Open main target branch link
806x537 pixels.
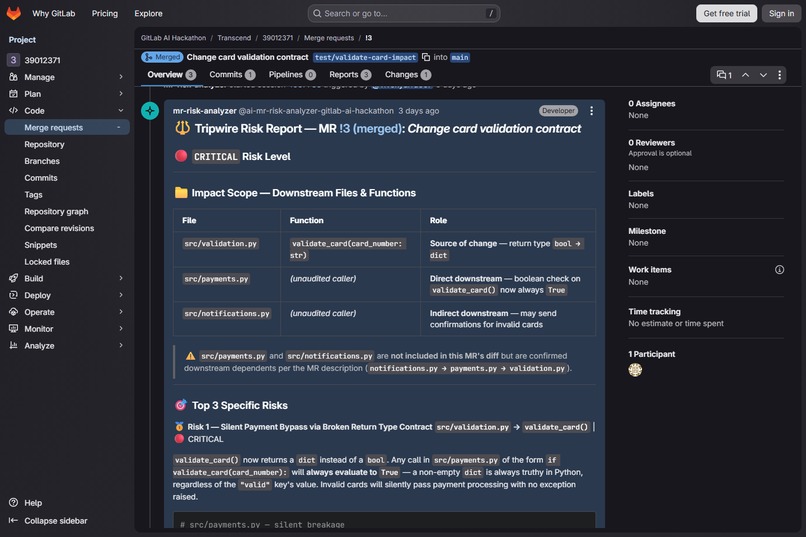(x=460, y=58)
